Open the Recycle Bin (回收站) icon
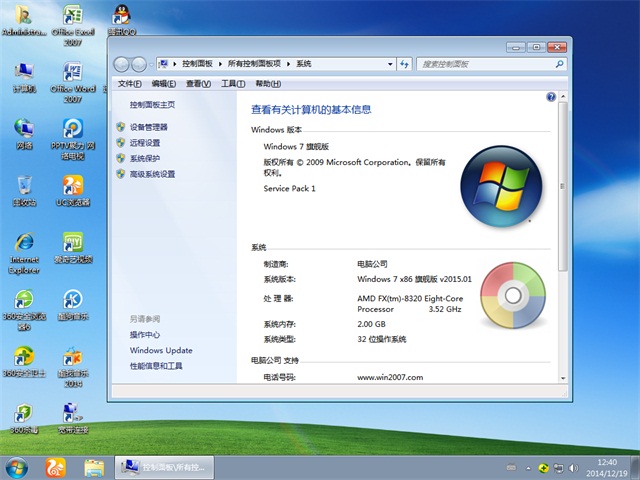The image size is (640, 480). click(x=23, y=187)
